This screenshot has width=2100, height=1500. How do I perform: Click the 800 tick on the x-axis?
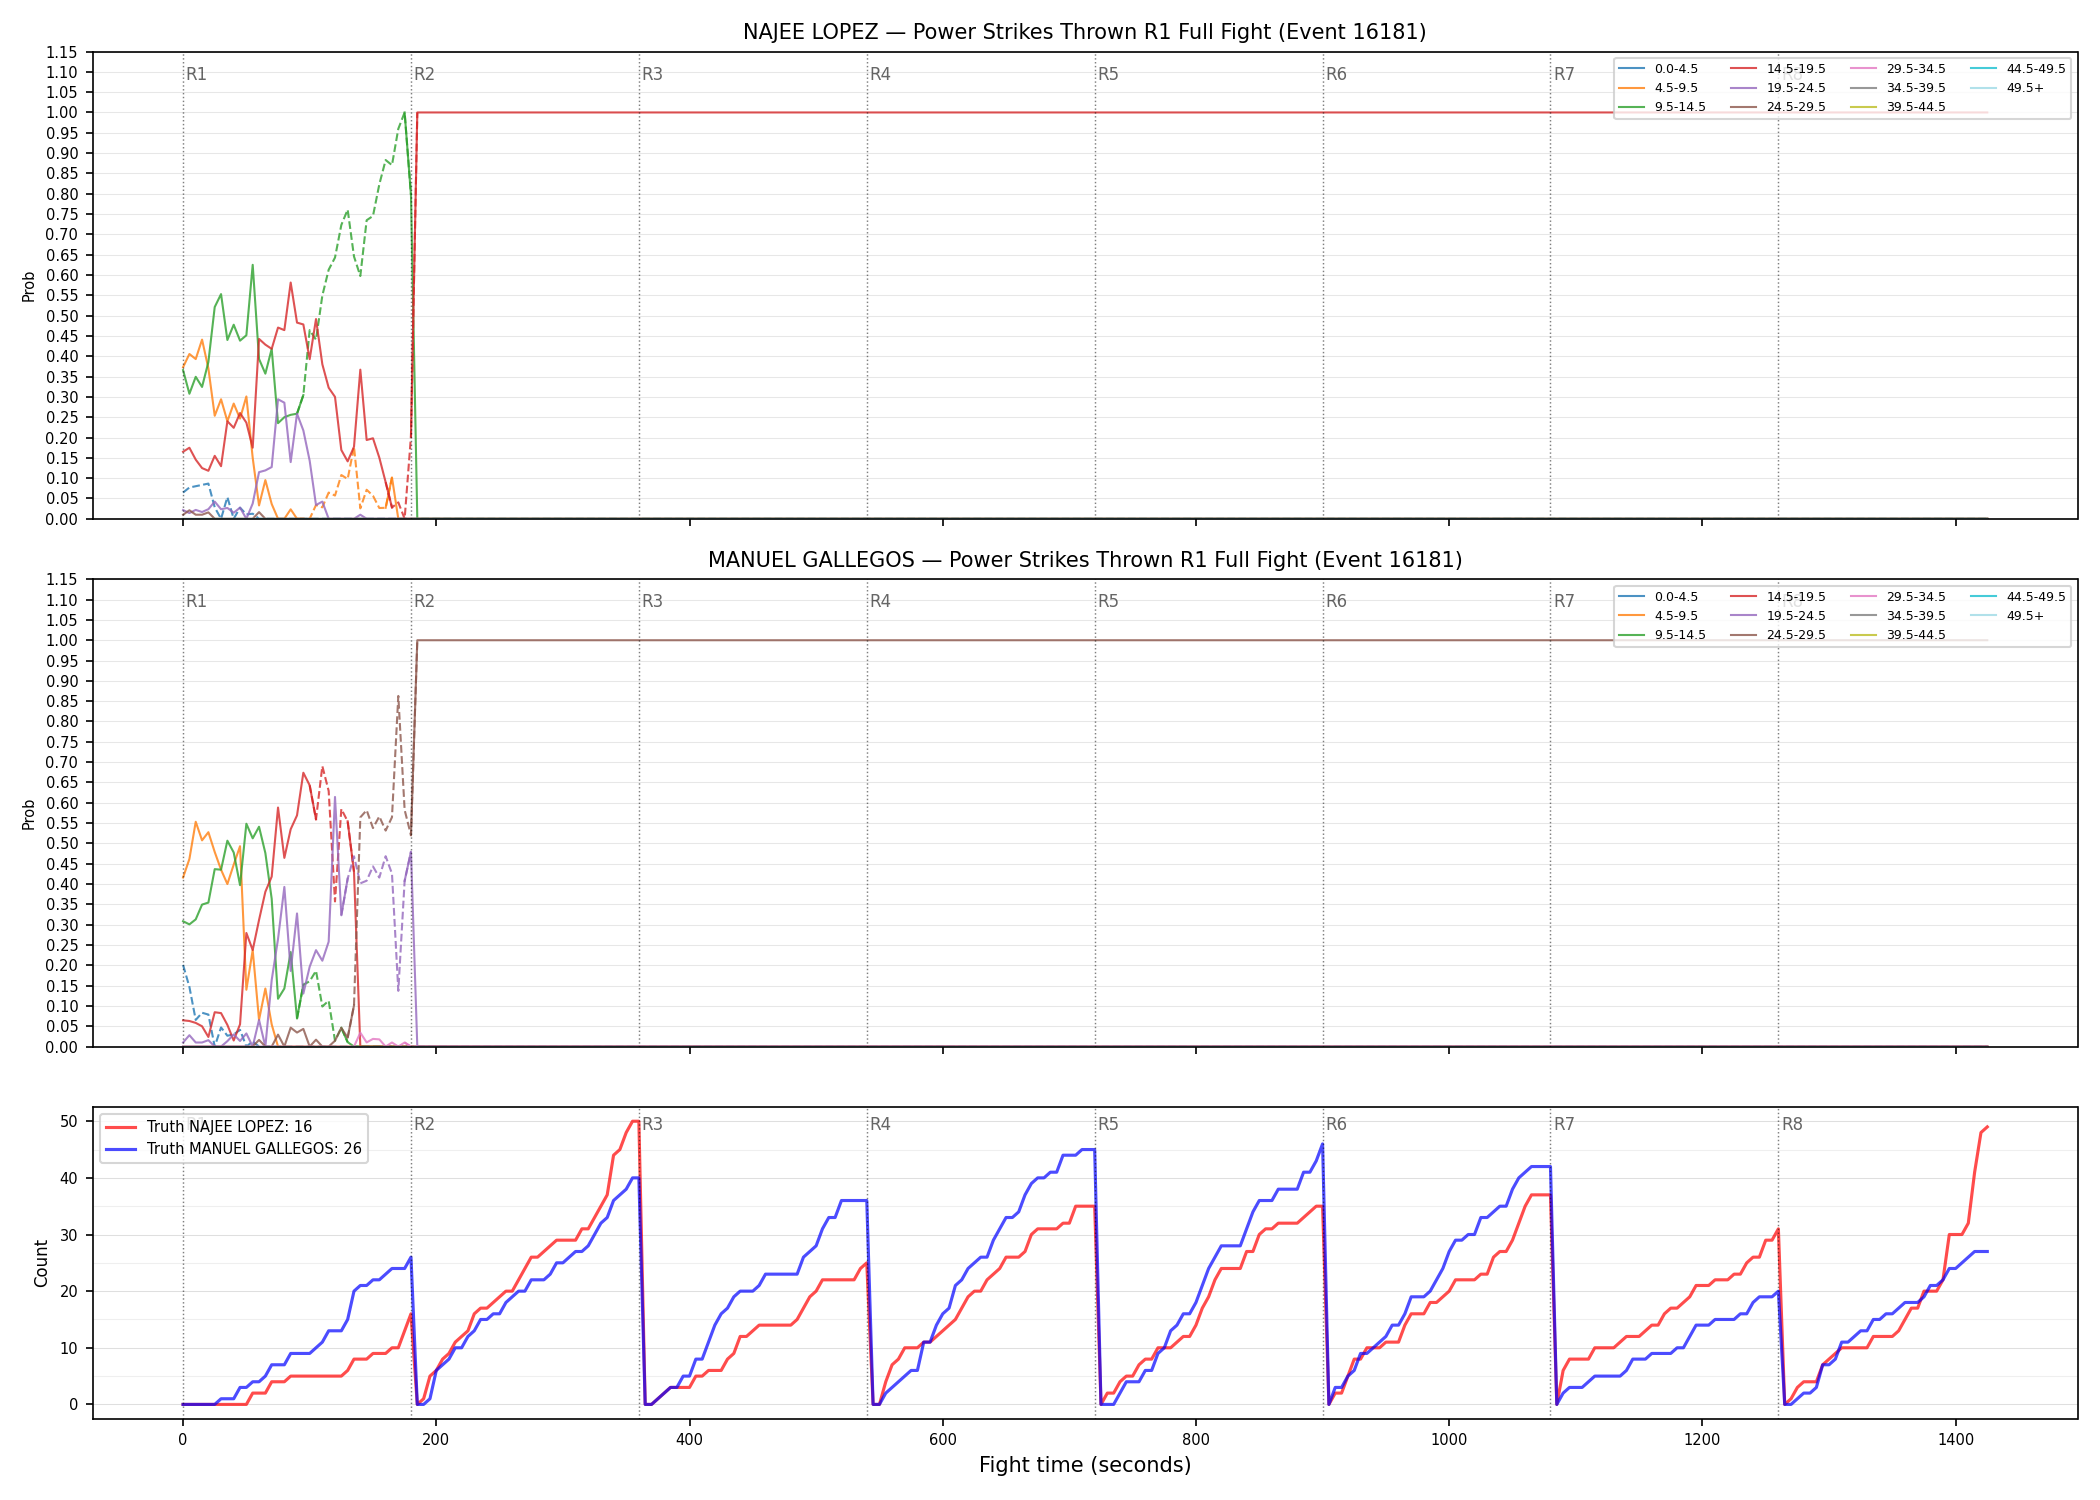(x=1196, y=1439)
